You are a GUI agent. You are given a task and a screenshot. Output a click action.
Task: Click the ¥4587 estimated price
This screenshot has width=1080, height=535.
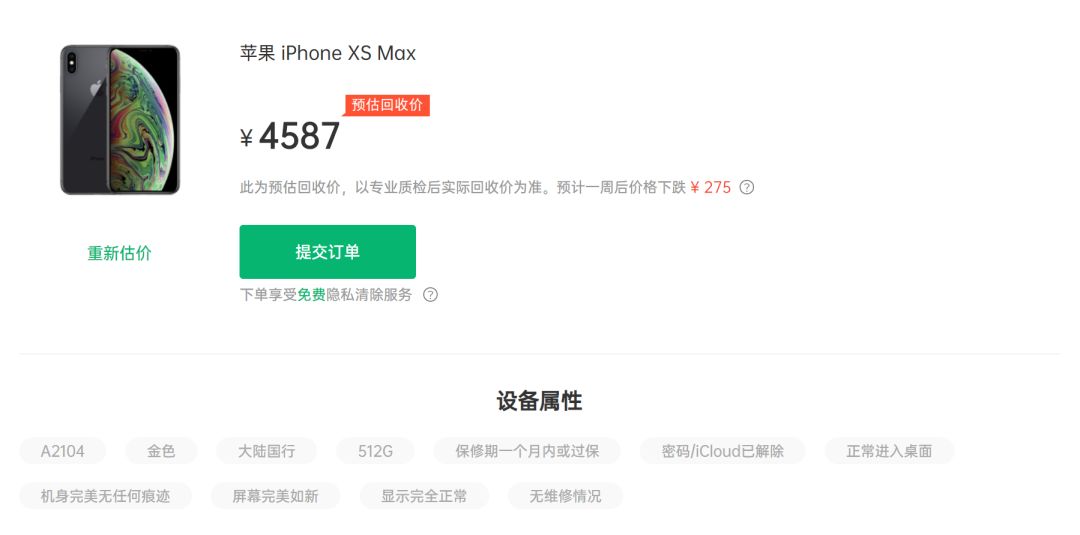pyautogui.click(x=290, y=136)
